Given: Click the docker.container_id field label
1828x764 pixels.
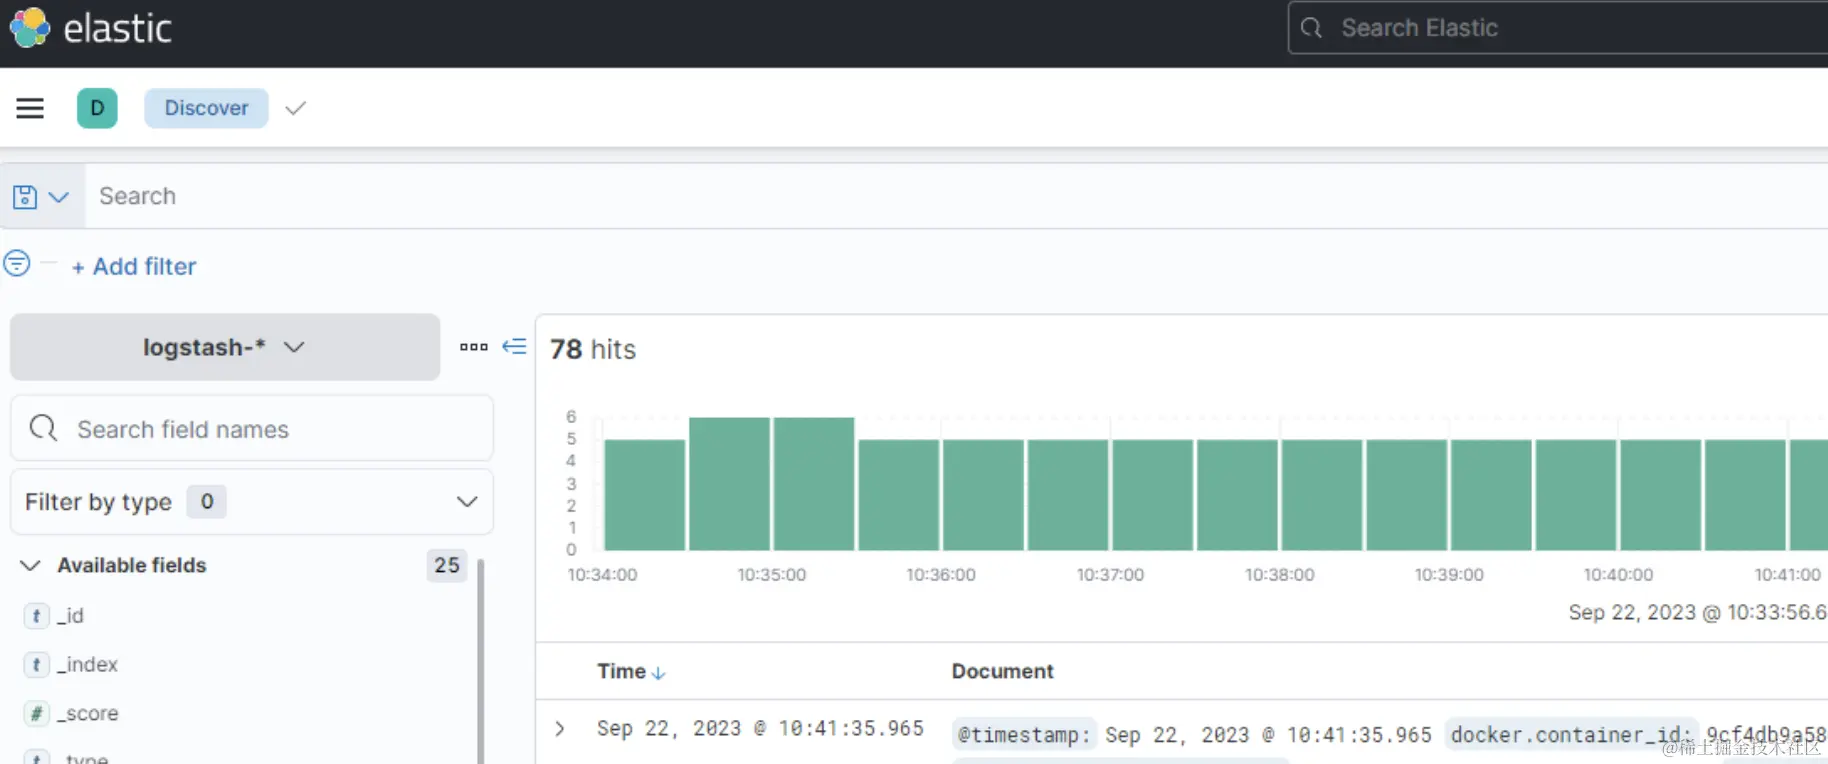Looking at the screenshot, I should [x=1571, y=735].
